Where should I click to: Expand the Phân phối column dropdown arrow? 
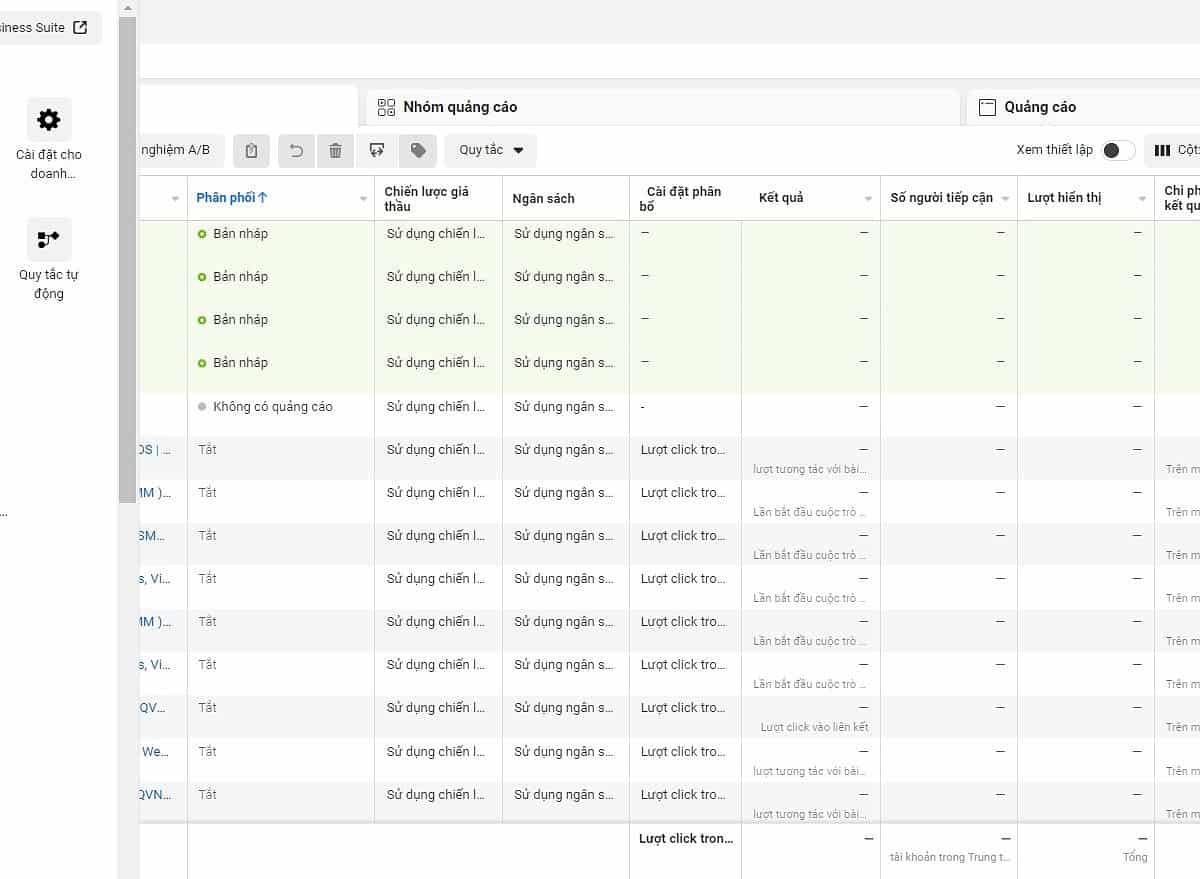click(x=364, y=199)
